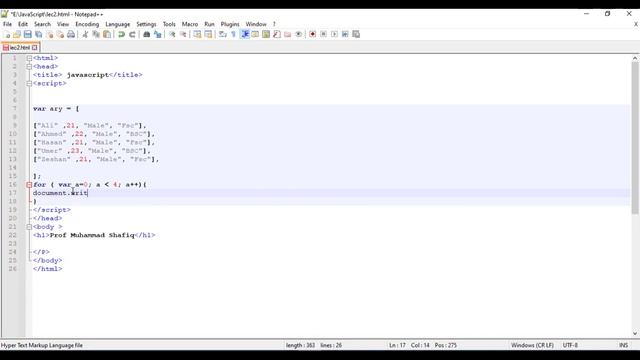Open the Tools menu

[x=169, y=24]
